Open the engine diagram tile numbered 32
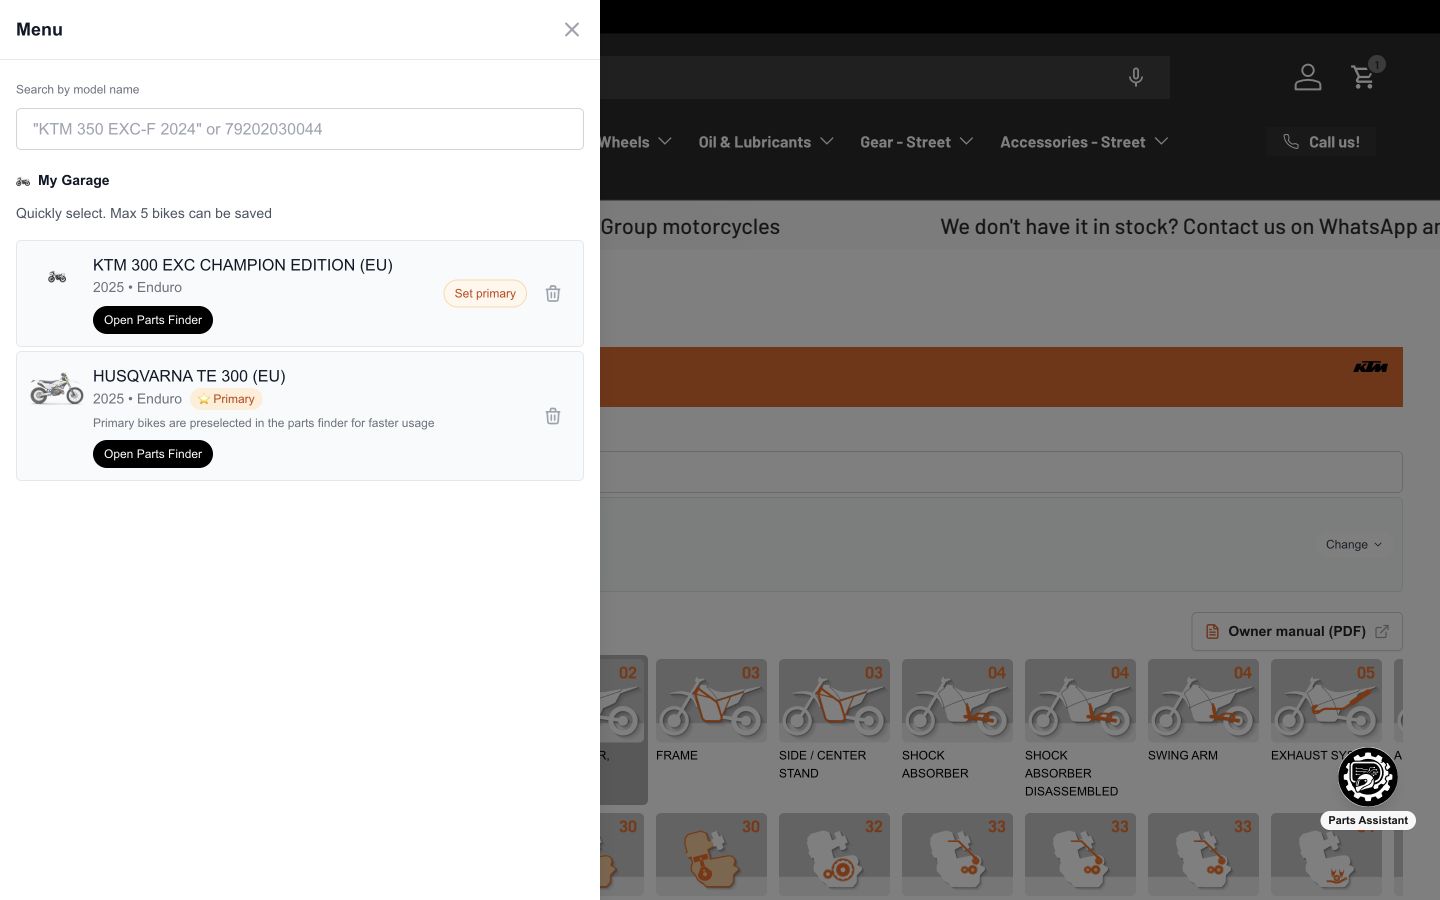The width and height of the screenshot is (1440, 900). point(834,854)
